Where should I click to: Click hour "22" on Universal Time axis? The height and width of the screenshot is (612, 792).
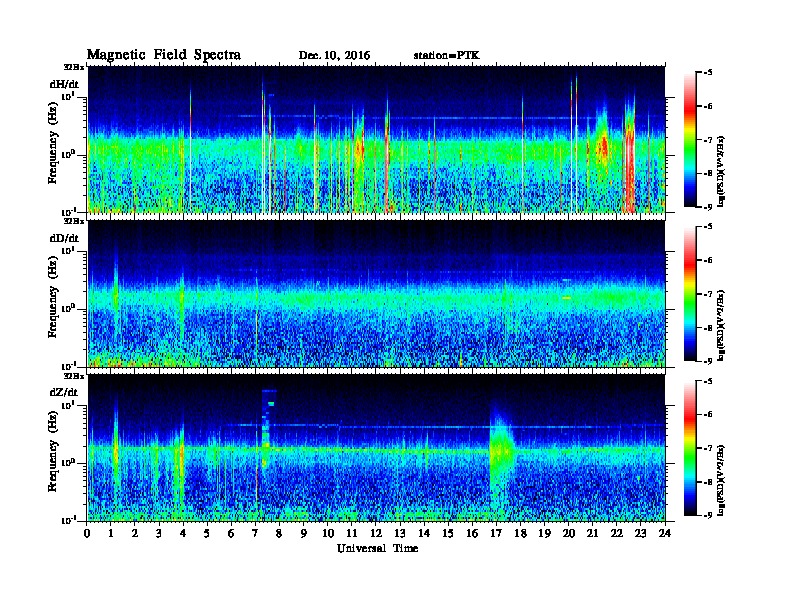tap(617, 533)
